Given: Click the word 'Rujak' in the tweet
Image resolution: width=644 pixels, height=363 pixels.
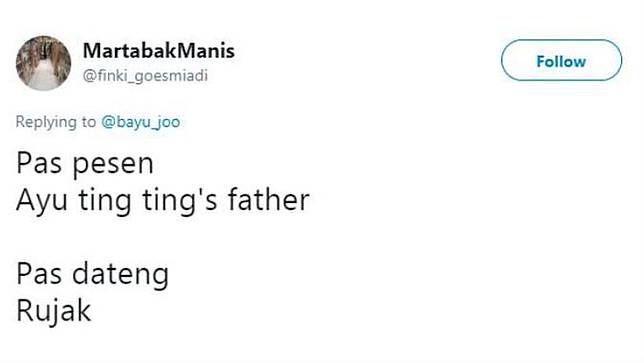Looking at the screenshot, I should [53, 311].
